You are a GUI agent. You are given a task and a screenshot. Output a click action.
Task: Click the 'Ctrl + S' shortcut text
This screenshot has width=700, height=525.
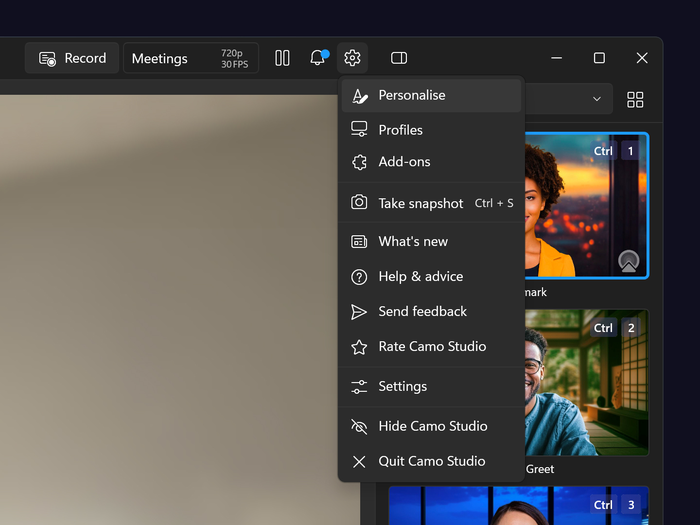click(x=494, y=203)
